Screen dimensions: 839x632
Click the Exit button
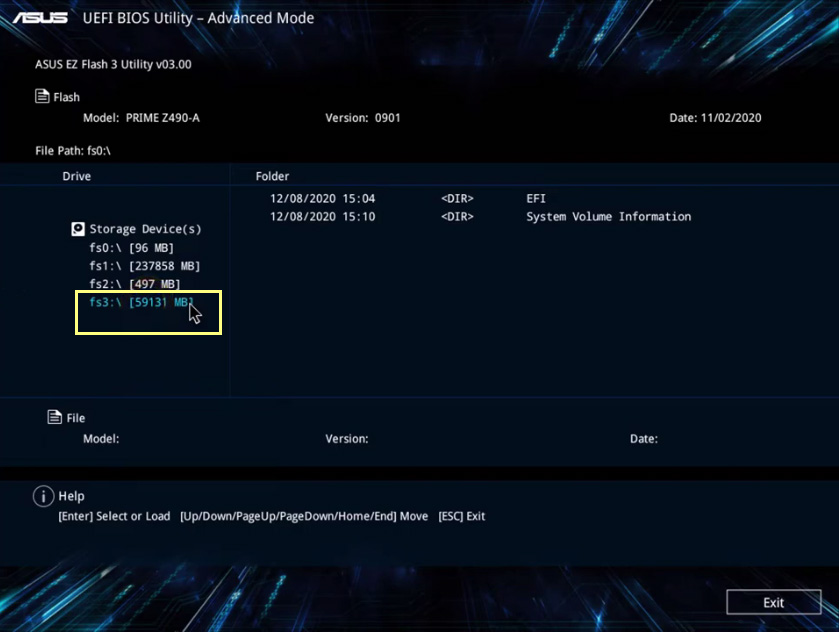click(774, 603)
